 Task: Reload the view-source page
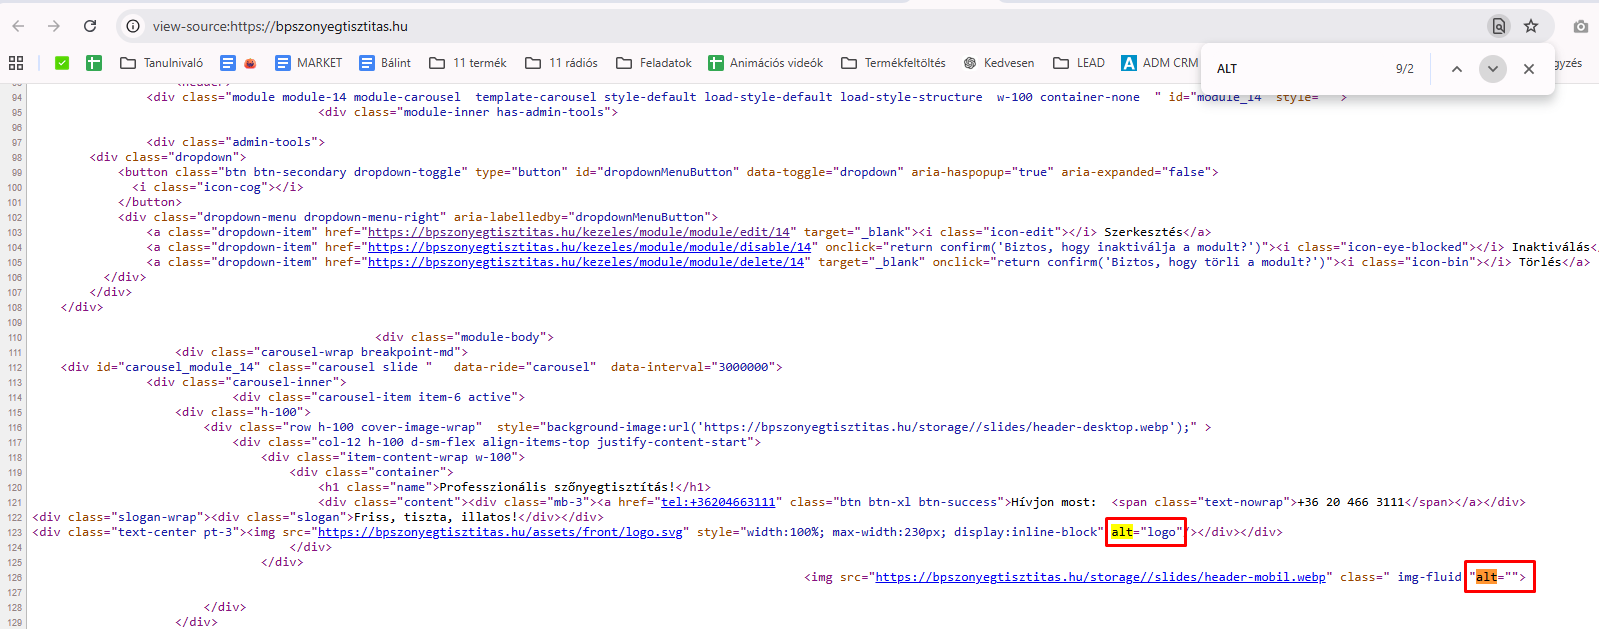click(x=90, y=26)
